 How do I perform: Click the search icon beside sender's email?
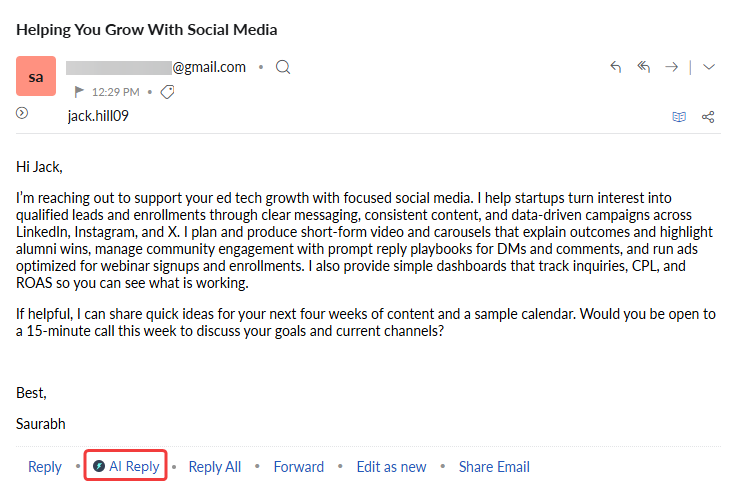[283, 68]
